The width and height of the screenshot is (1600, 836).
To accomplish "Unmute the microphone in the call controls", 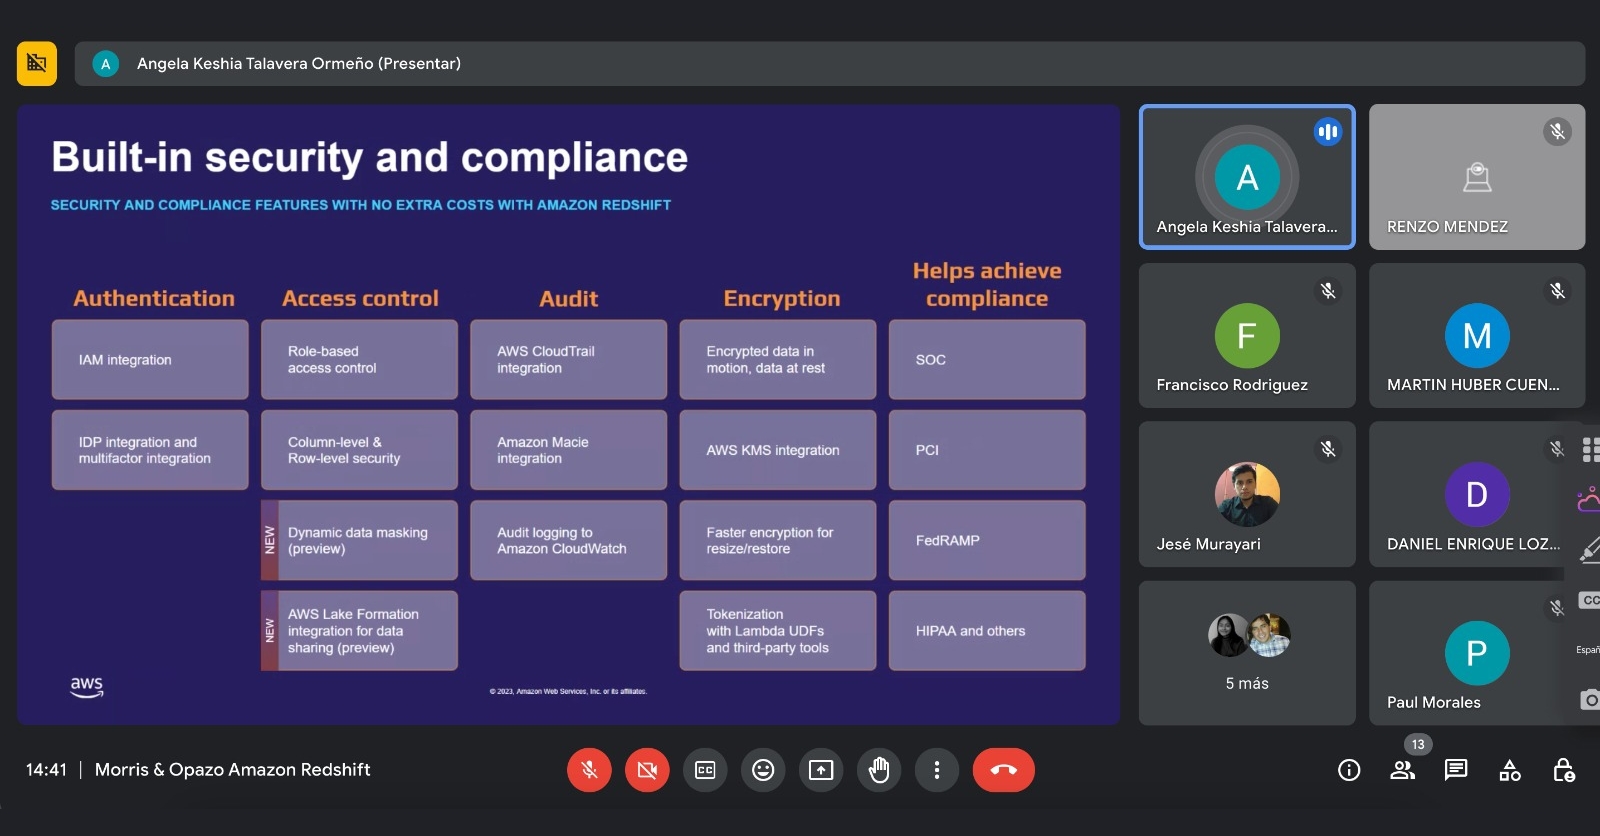I will pyautogui.click(x=589, y=770).
